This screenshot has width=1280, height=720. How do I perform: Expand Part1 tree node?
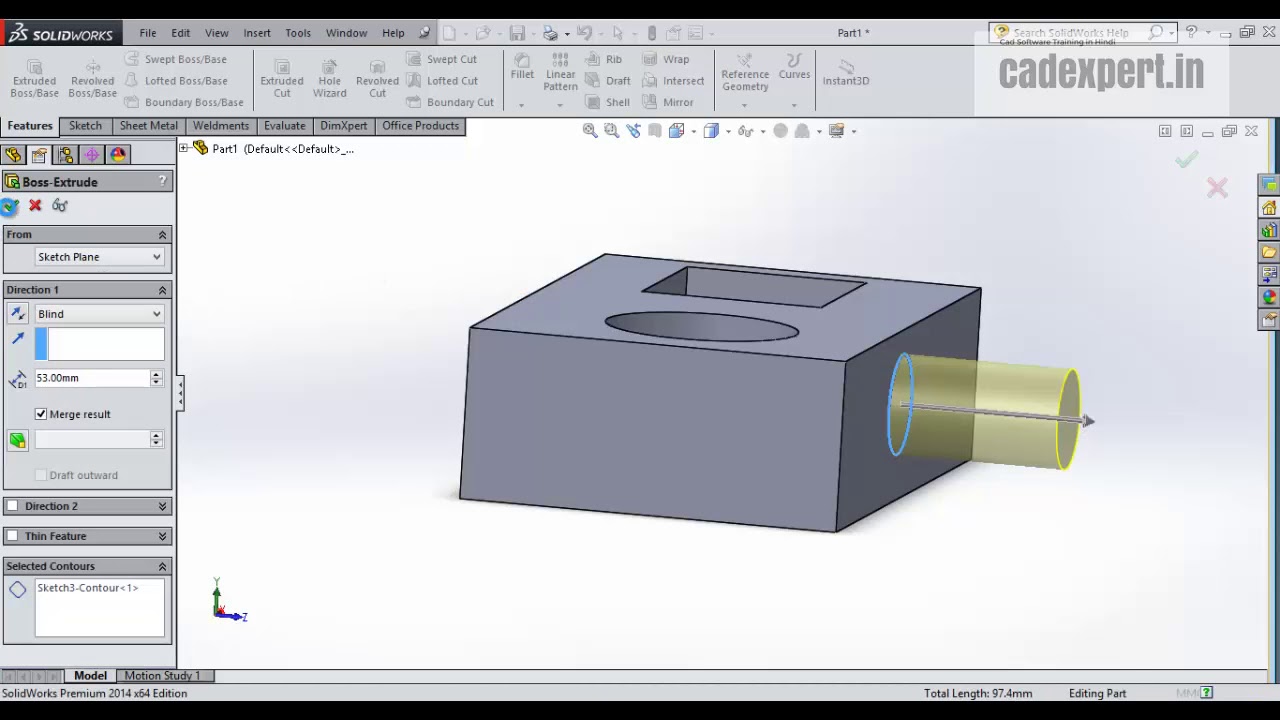[183, 148]
